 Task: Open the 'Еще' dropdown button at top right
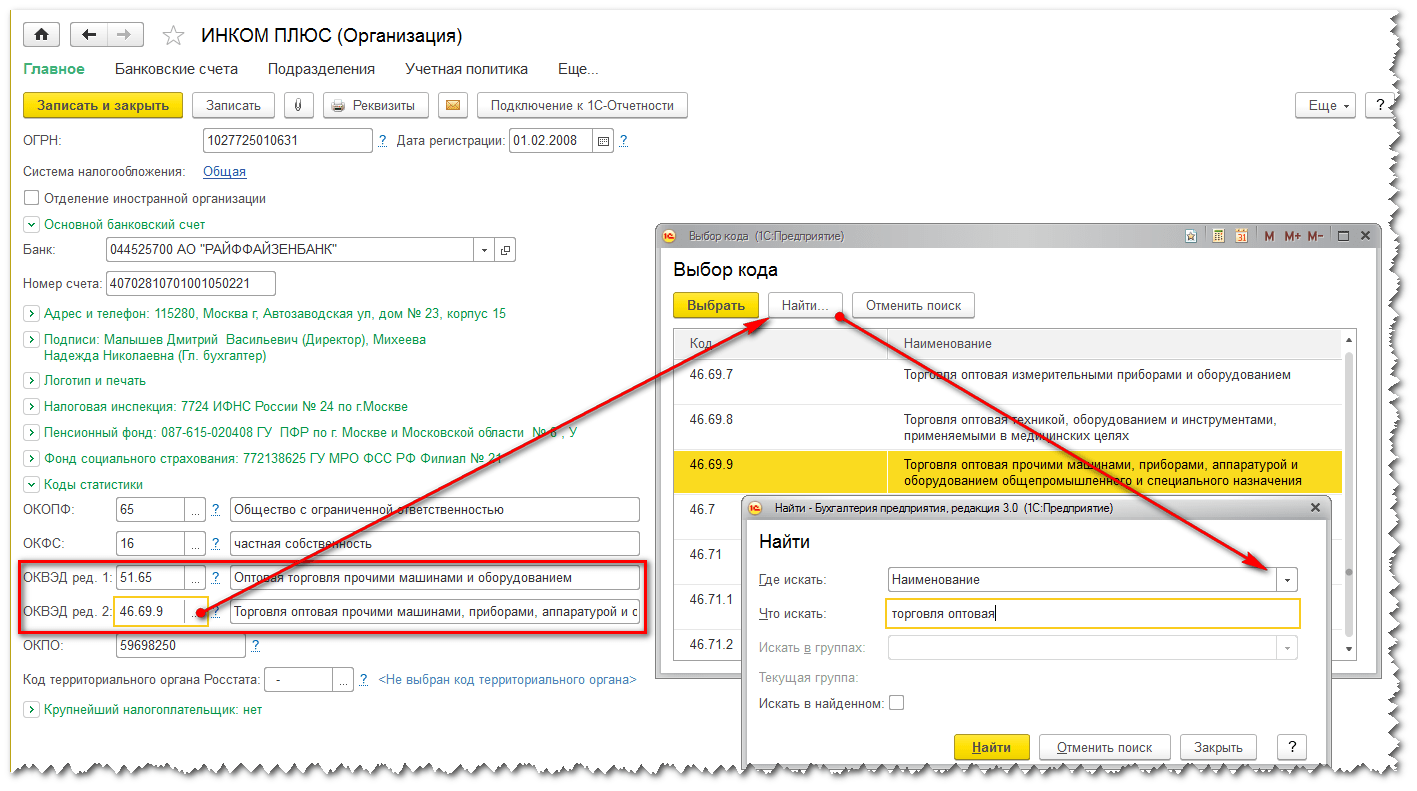click(x=1325, y=106)
